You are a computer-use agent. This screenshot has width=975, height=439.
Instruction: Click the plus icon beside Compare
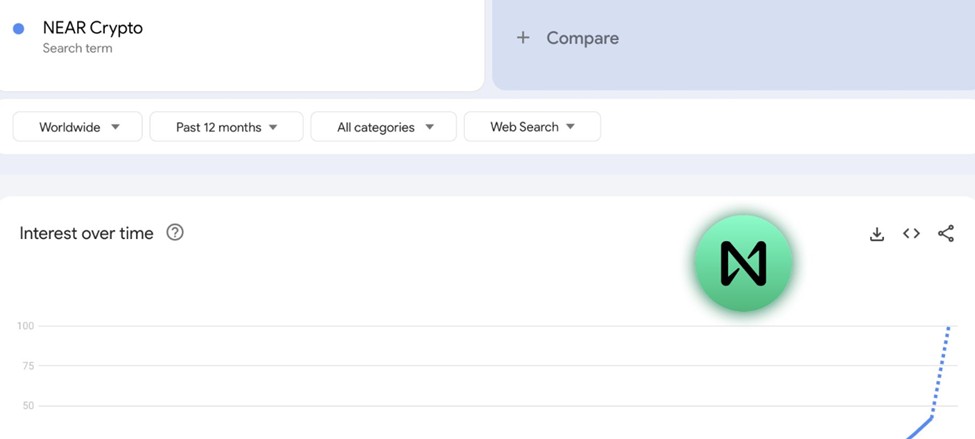pos(523,38)
